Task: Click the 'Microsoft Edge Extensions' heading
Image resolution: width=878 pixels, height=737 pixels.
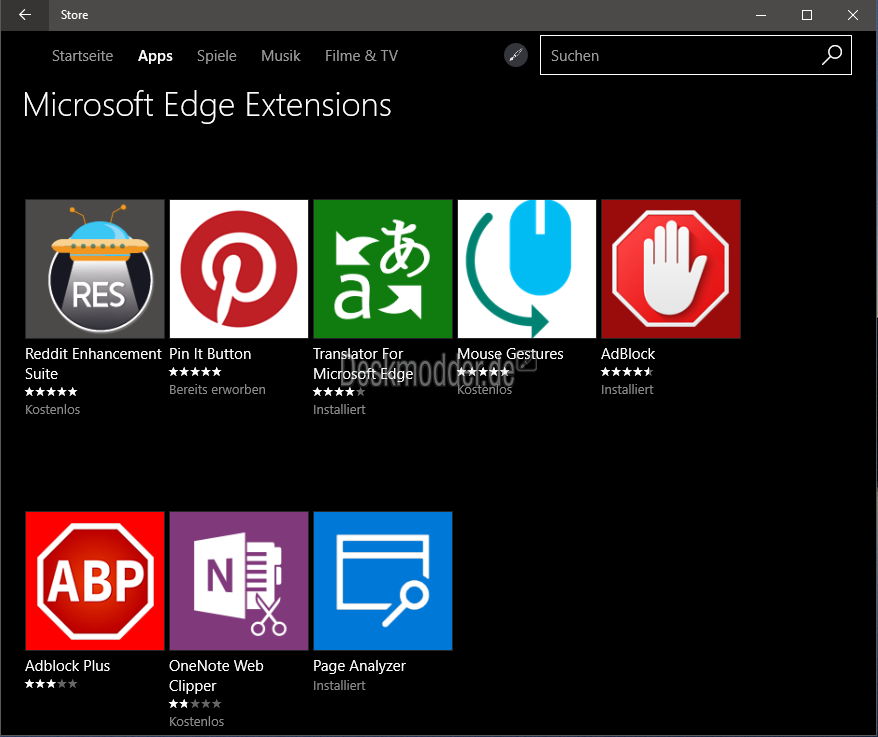Action: (207, 105)
